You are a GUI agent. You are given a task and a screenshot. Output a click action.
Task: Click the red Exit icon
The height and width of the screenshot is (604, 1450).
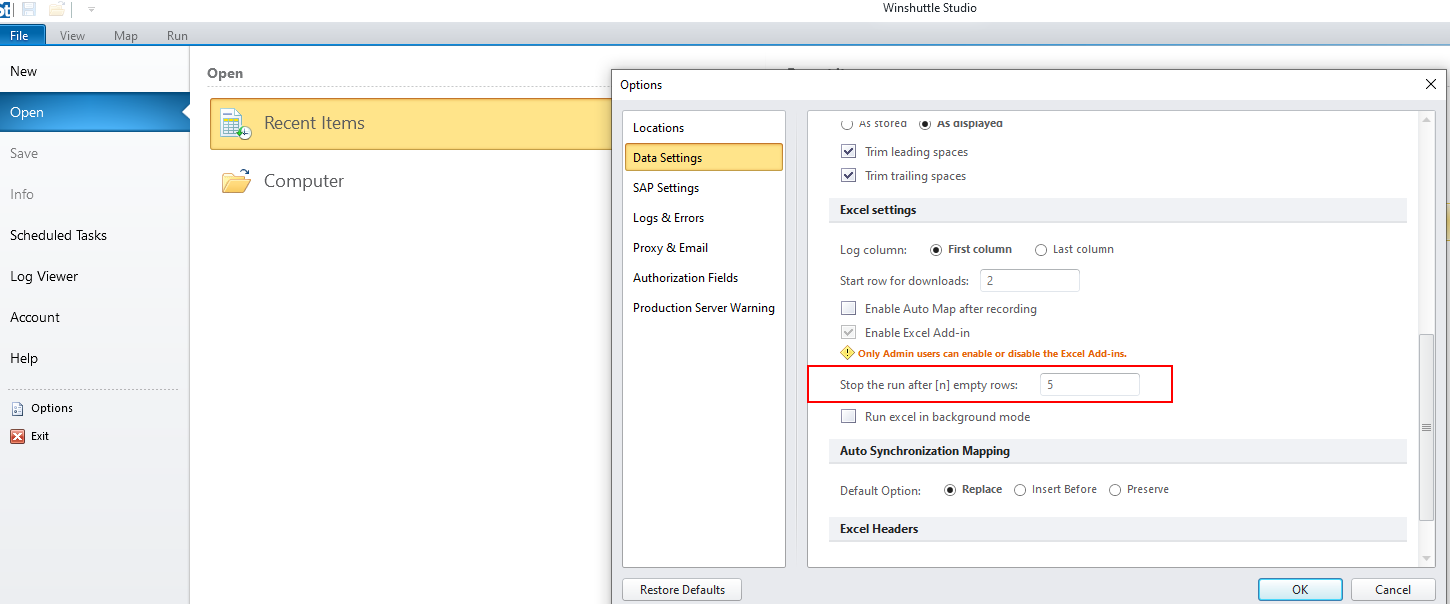(x=17, y=436)
